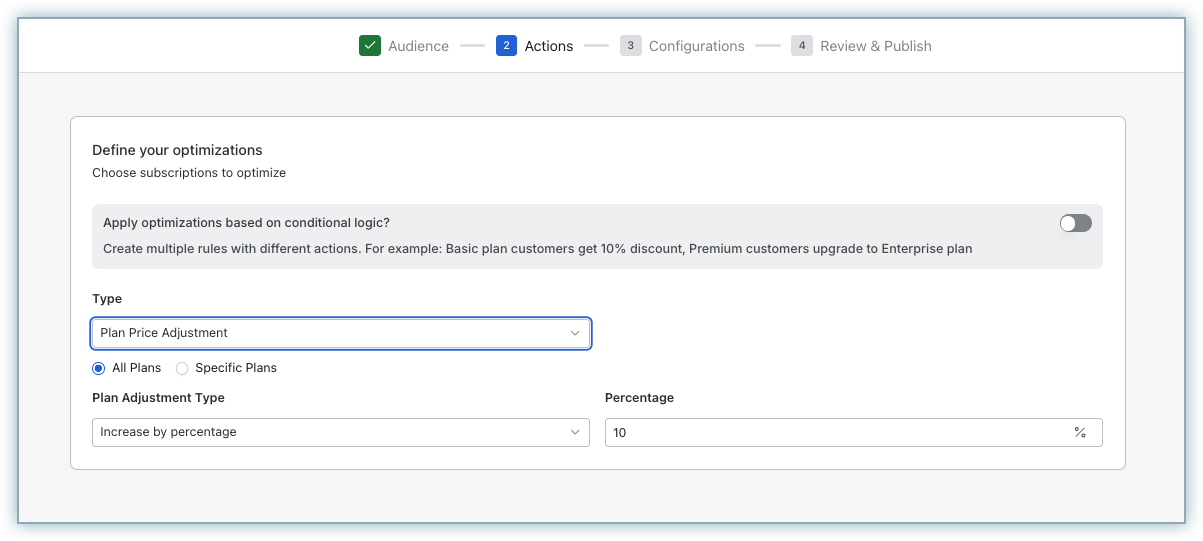Click the percent sign in Percentage field
The width and height of the screenshot is (1203, 541).
tap(1080, 432)
